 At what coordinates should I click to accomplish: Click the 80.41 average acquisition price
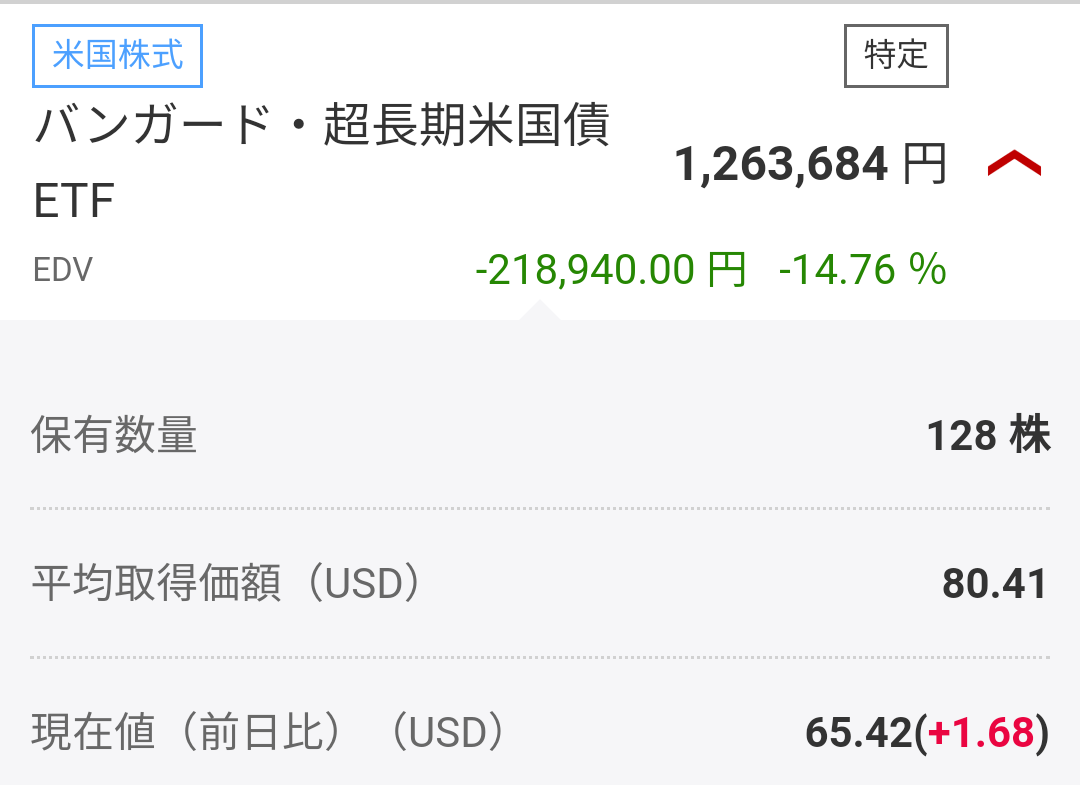[x=994, y=584]
